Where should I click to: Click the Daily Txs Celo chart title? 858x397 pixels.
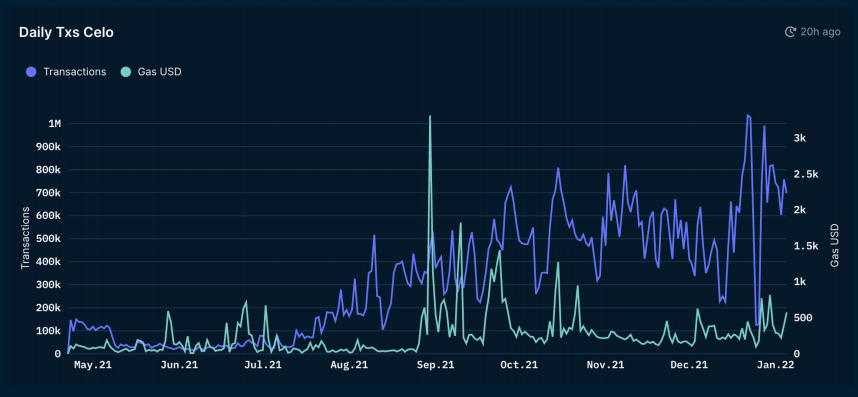click(66, 32)
